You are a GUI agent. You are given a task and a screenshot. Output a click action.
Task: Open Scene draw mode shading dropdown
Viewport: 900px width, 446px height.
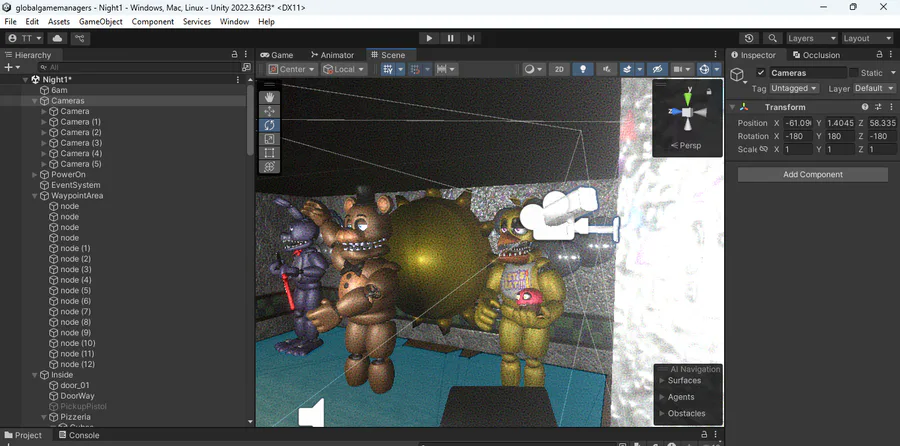click(534, 69)
